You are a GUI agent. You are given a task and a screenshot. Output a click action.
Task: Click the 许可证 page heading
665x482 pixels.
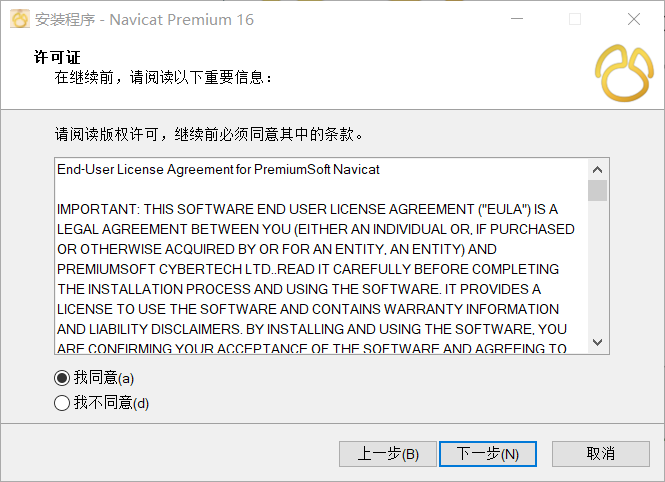pyautogui.click(x=57, y=57)
